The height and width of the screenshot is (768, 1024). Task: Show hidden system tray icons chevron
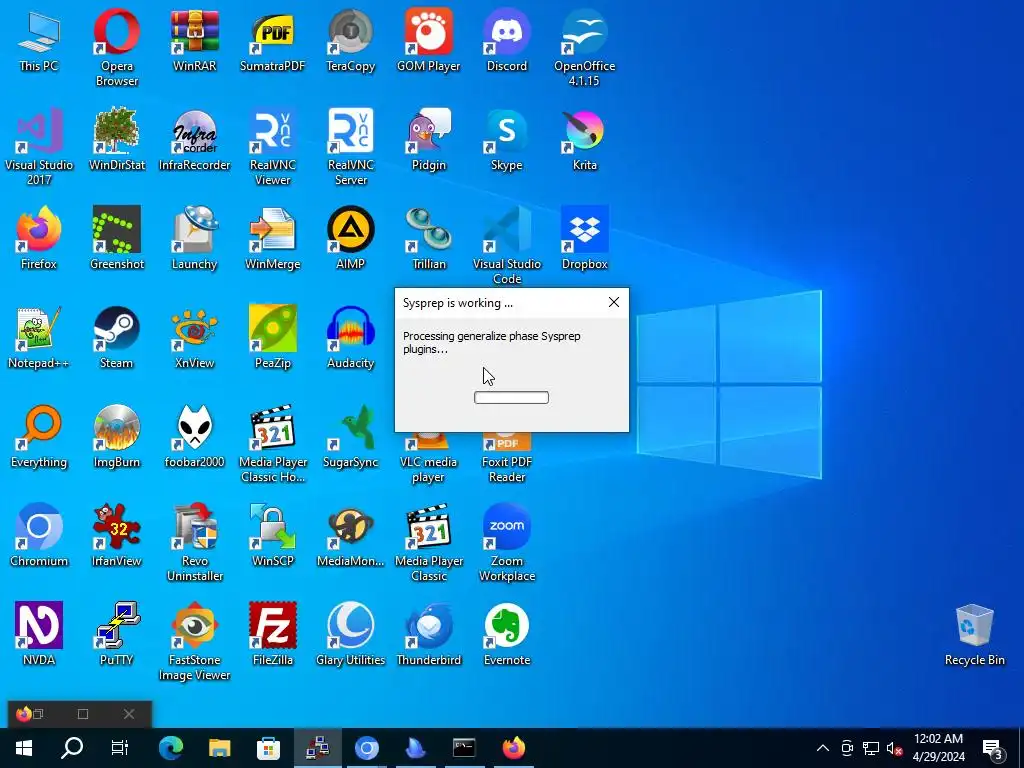pos(823,748)
